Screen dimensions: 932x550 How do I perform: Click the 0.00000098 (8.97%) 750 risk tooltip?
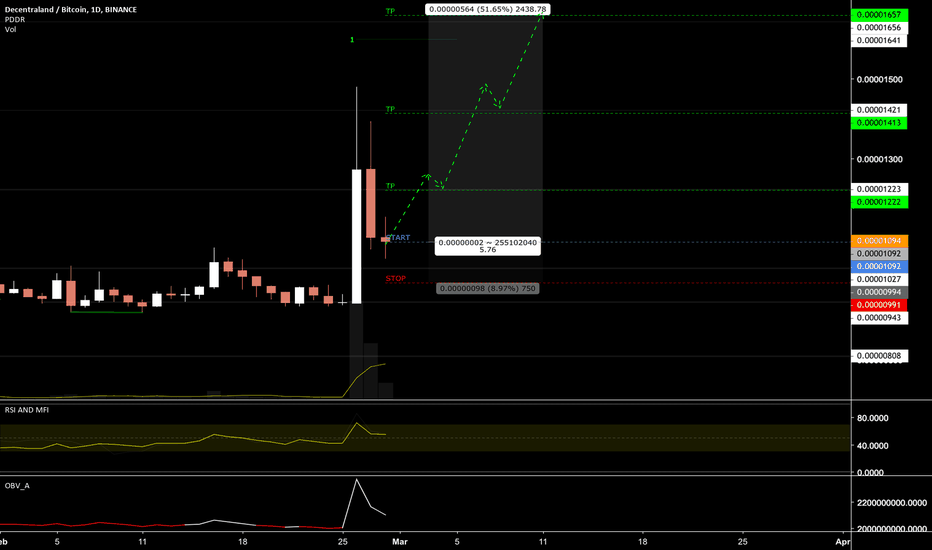(x=487, y=288)
